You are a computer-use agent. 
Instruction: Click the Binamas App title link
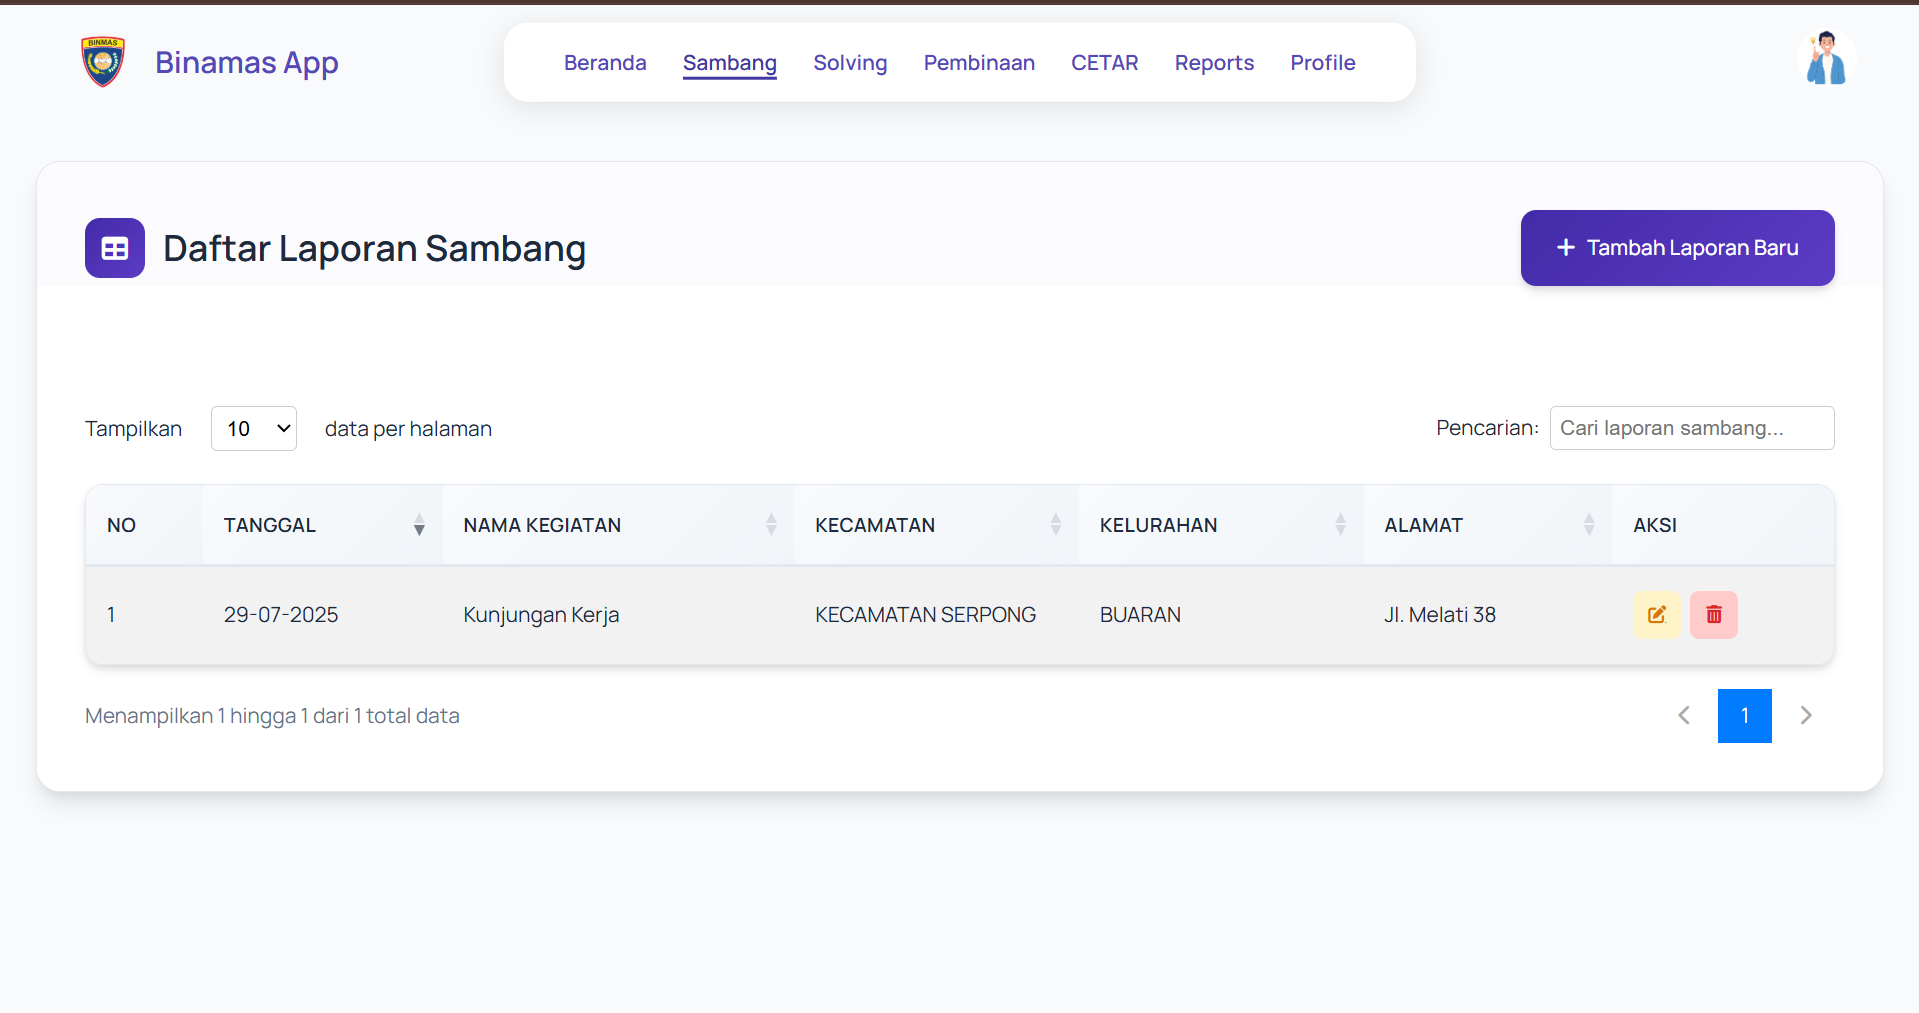coord(247,62)
